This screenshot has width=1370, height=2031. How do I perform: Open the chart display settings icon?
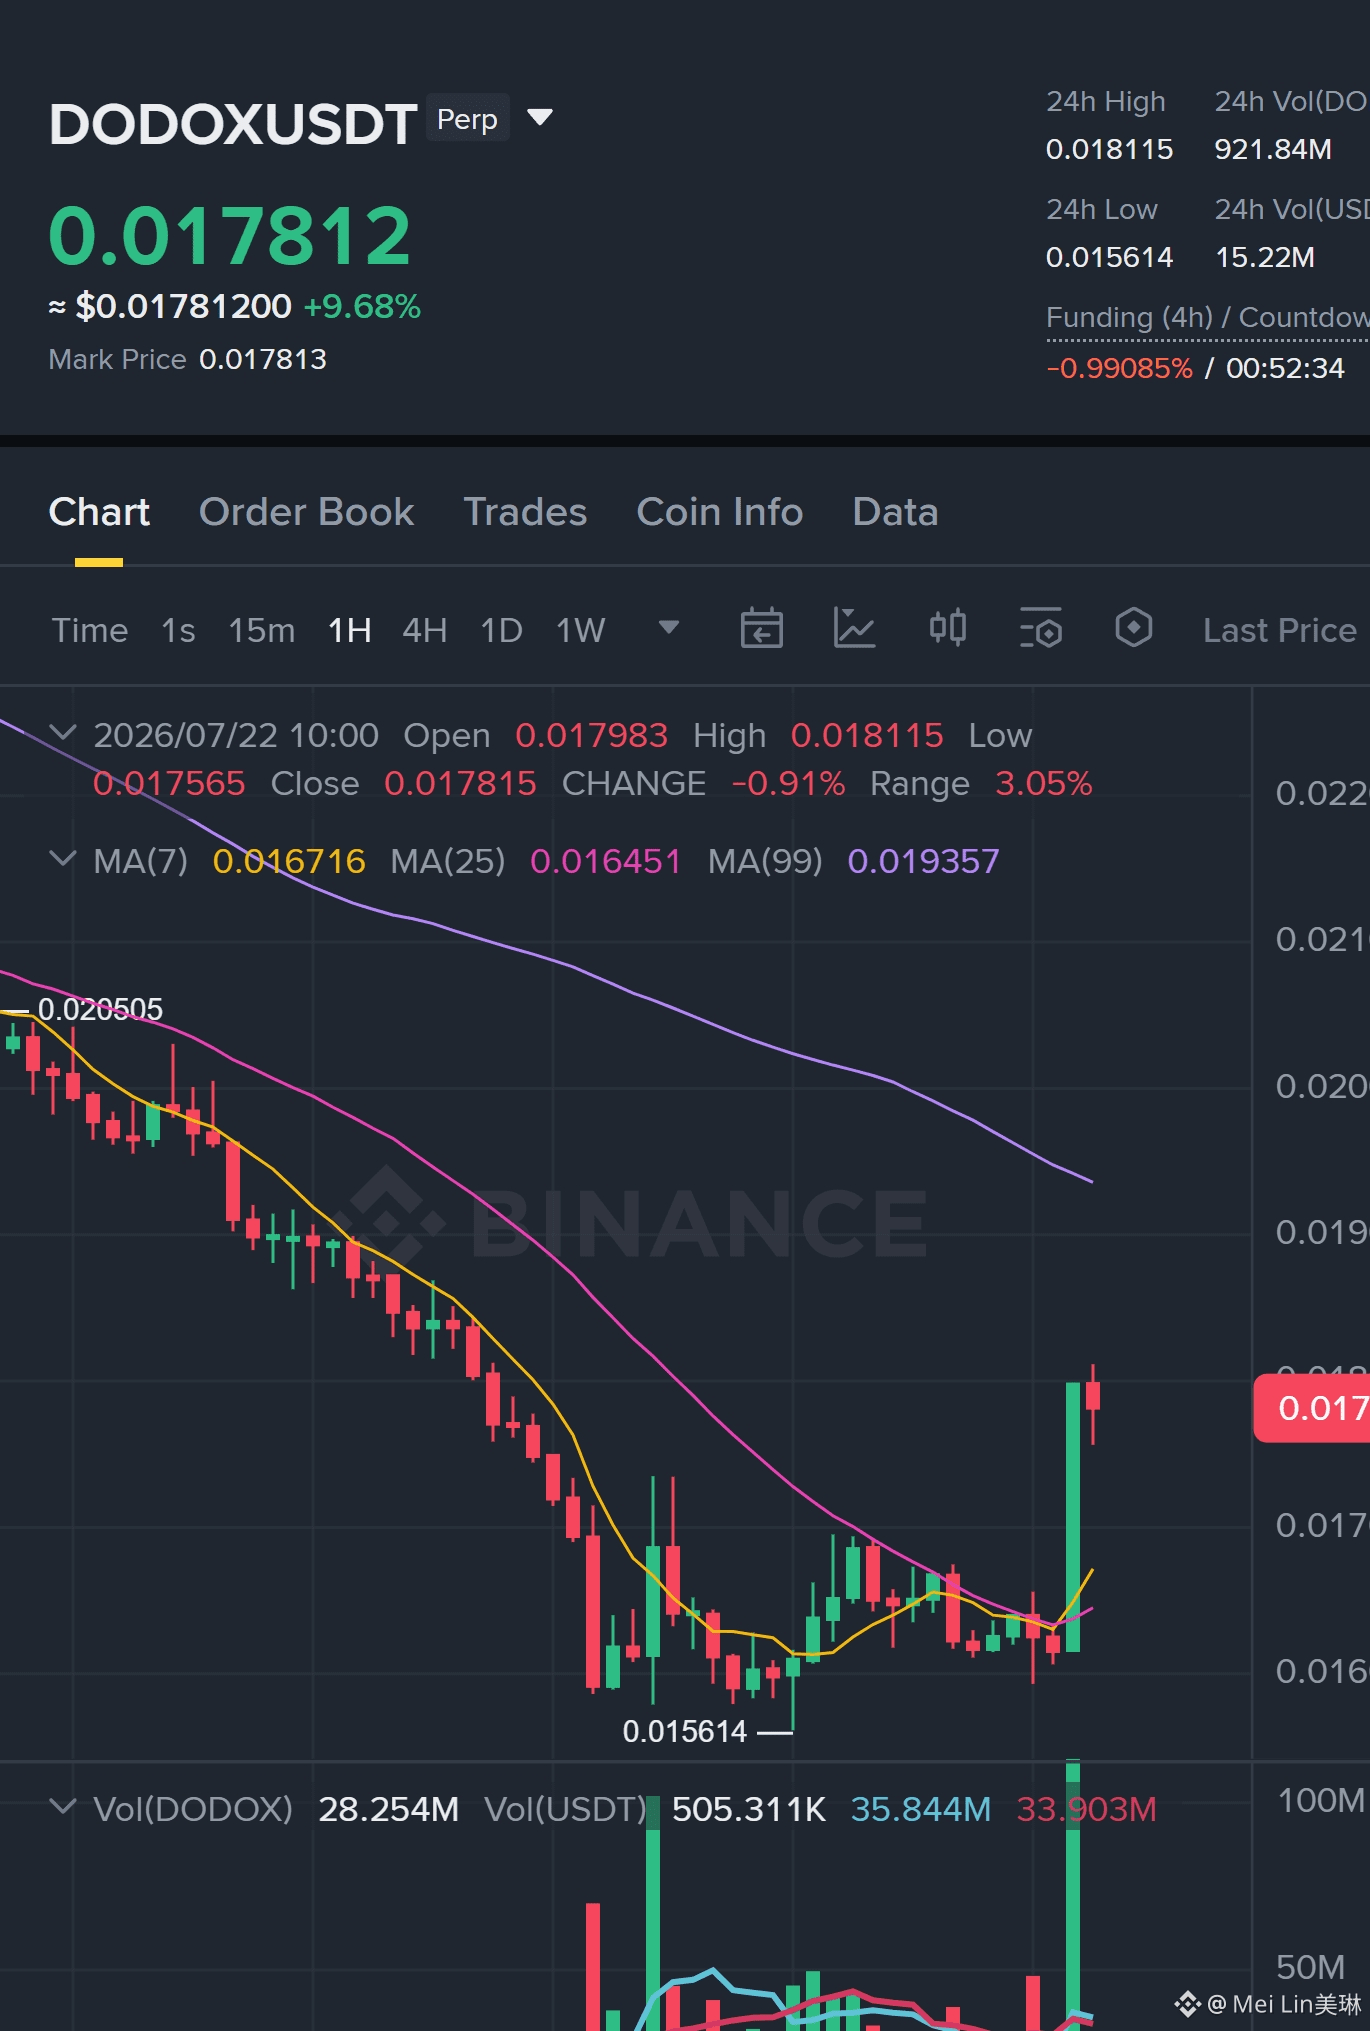pyautogui.click(x=1040, y=628)
